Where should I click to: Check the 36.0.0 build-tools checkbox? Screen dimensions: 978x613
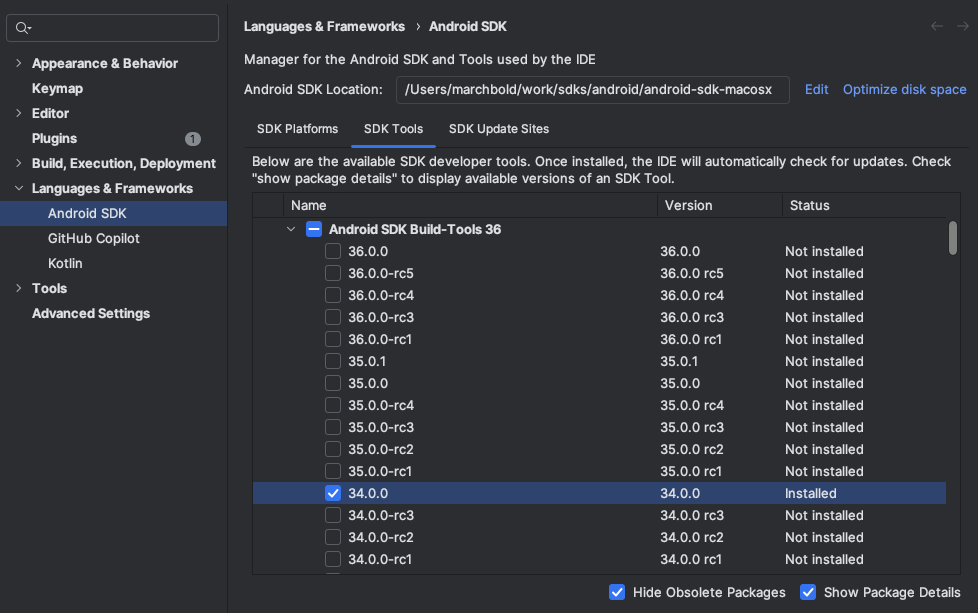[333, 251]
